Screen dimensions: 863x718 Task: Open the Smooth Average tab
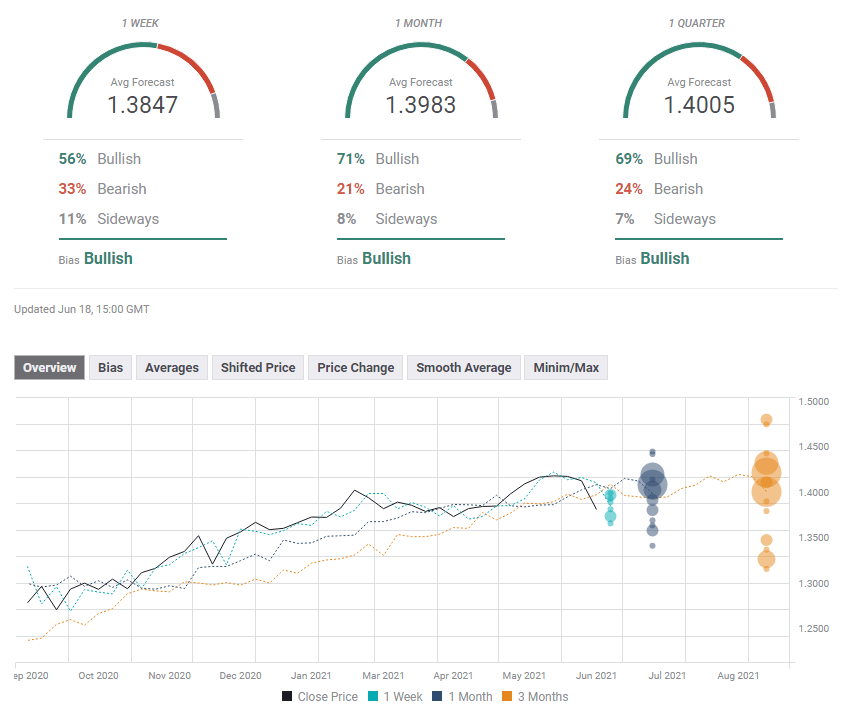click(x=464, y=368)
